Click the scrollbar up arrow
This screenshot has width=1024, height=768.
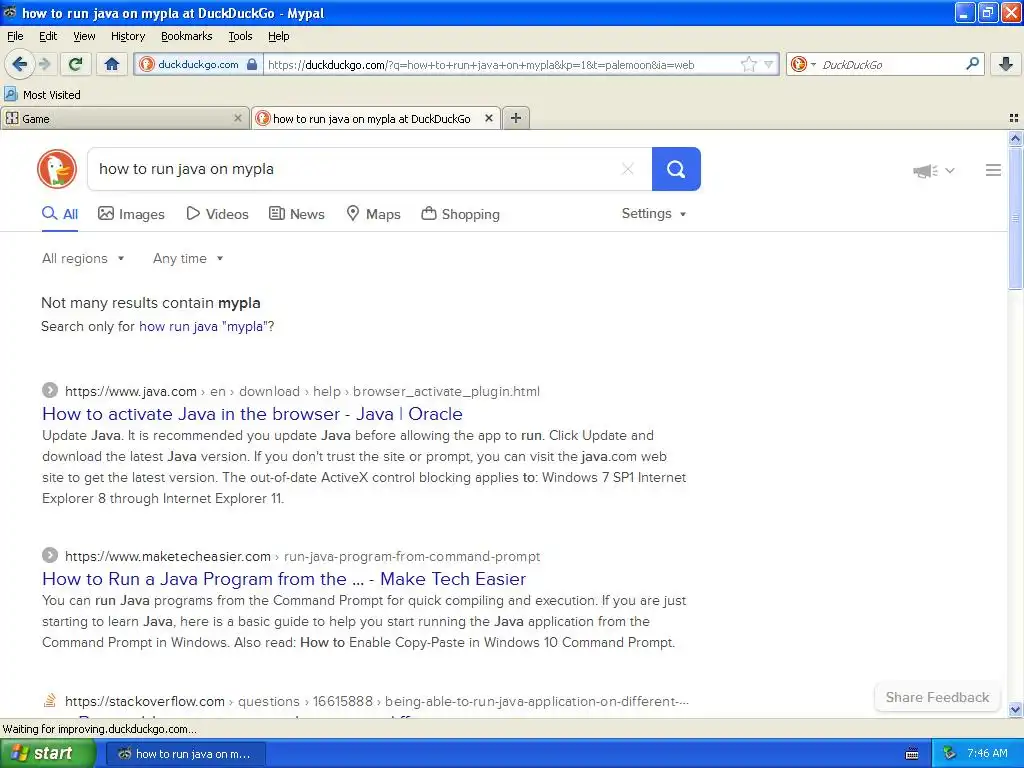[x=1015, y=138]
